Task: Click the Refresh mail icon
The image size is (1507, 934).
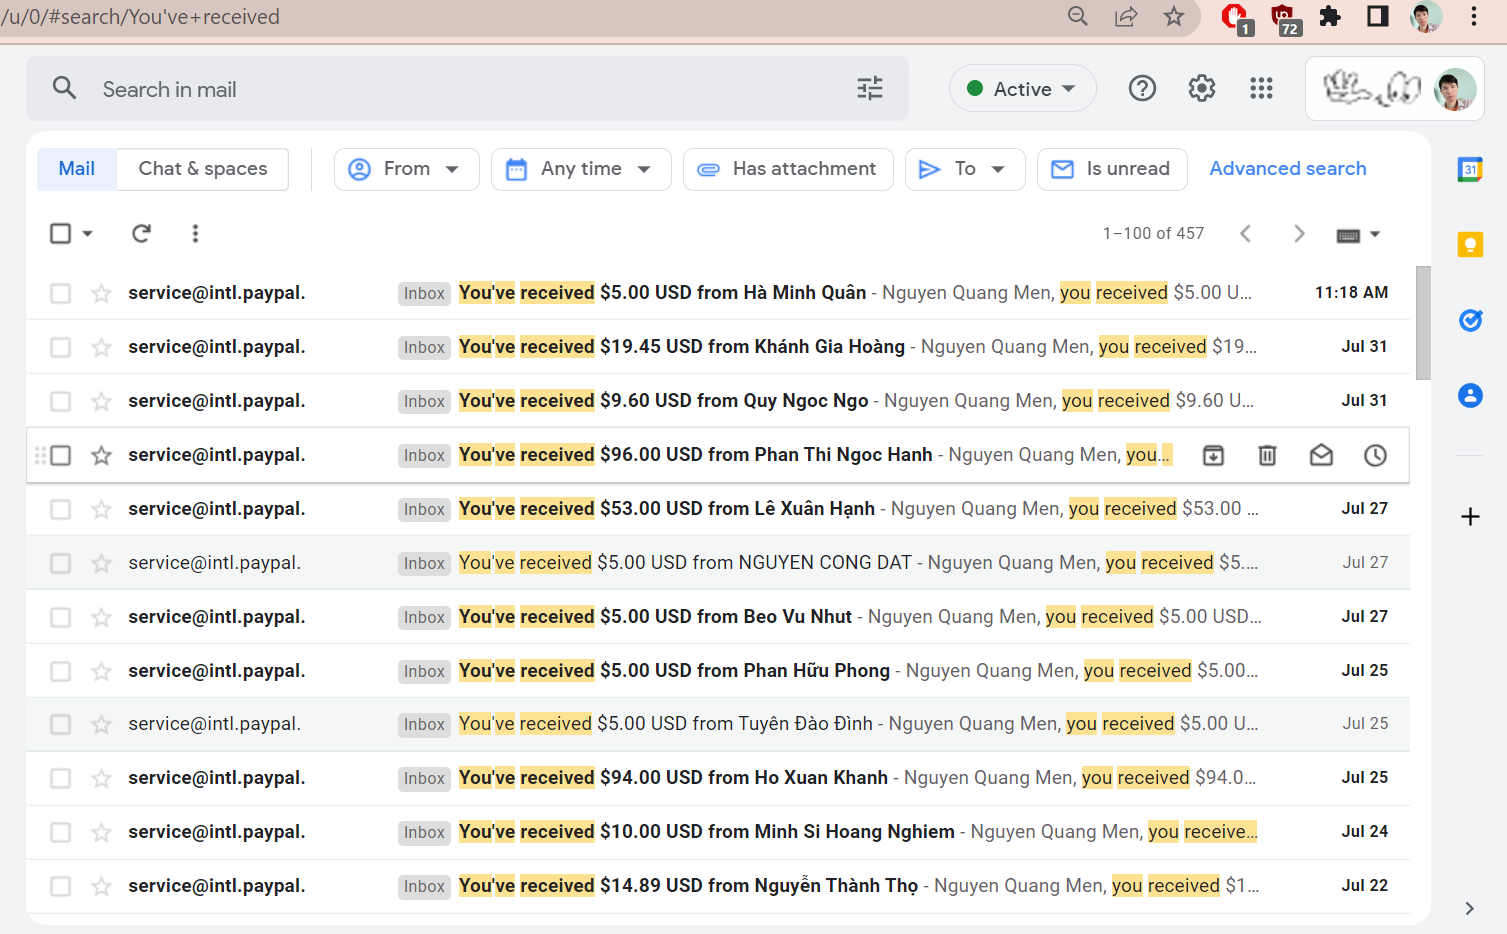Action: click(141, 233)
